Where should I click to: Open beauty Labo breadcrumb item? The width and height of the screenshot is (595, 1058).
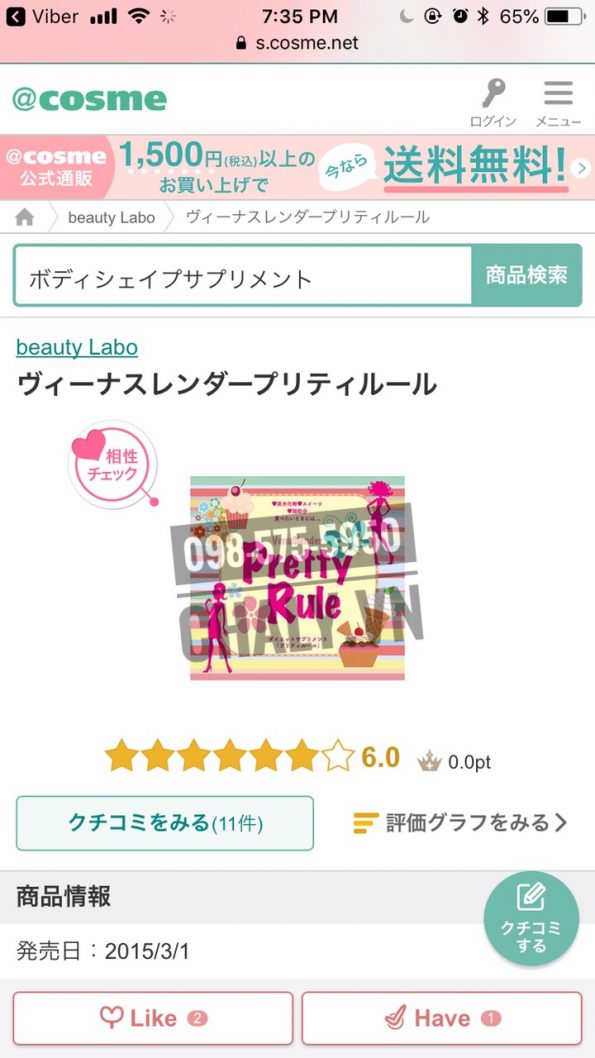111,217
